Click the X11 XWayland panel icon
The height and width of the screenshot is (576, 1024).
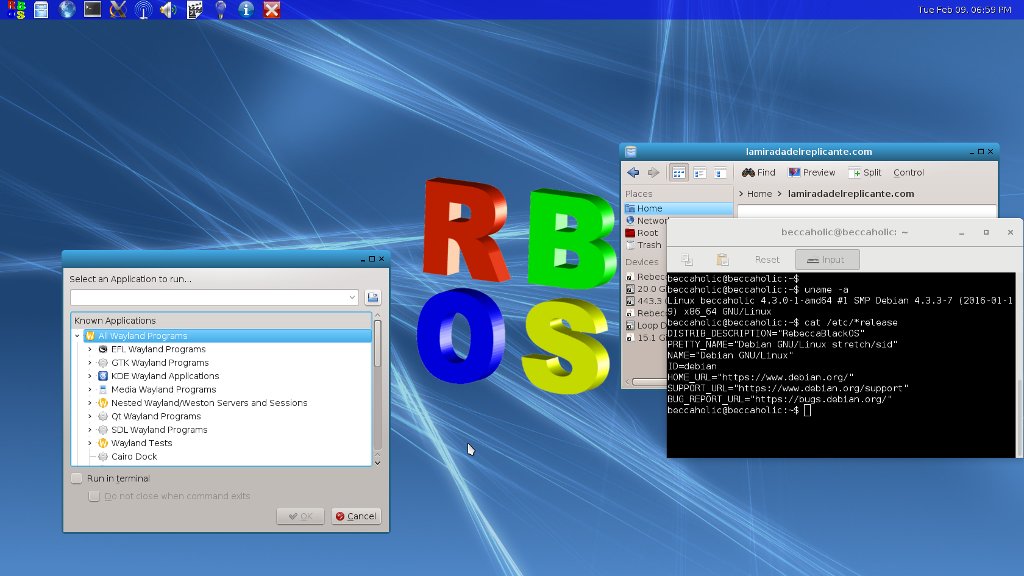pyautogui.click(x=118, y=9)
